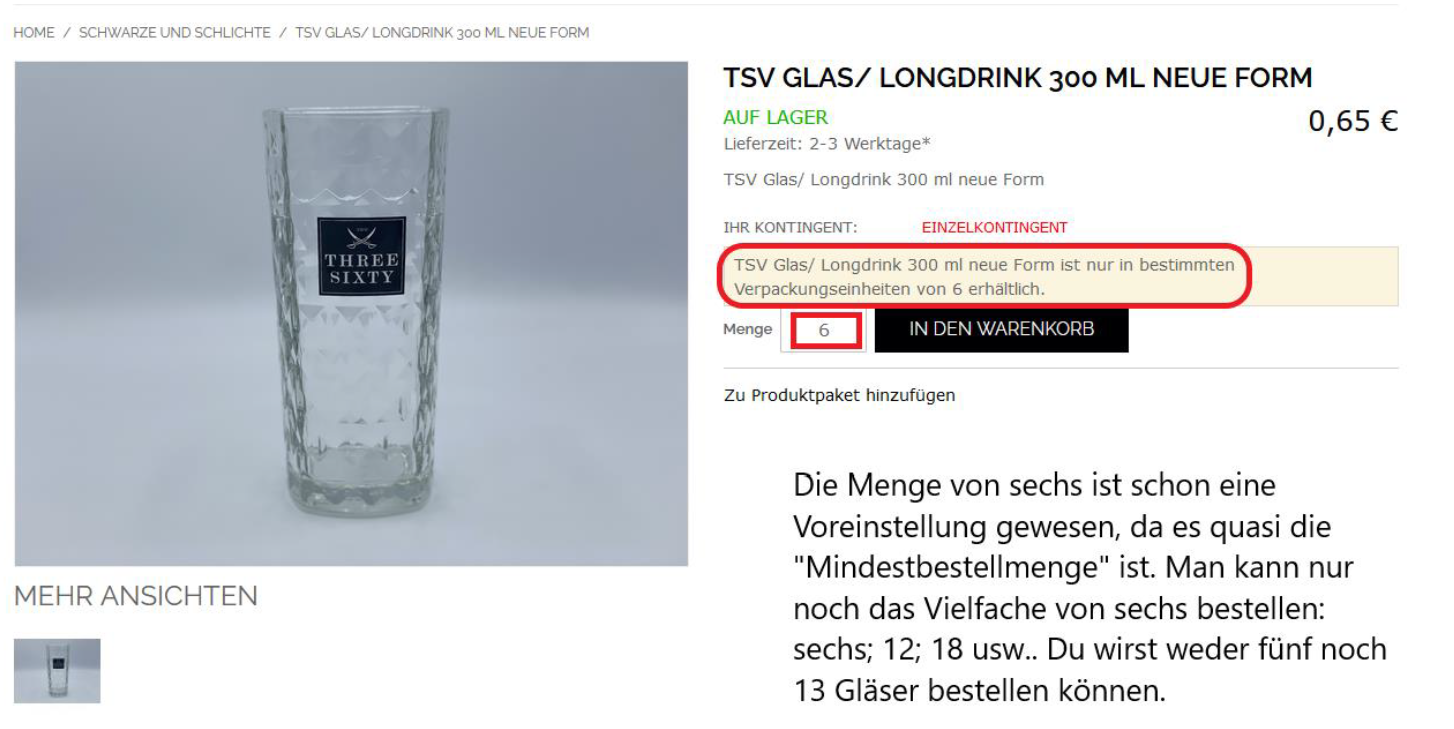The height and width of the screenshot is (729, 1454).
Task: Click the Zu Produktpaket hinzufügen link
Action: [839, 395]
